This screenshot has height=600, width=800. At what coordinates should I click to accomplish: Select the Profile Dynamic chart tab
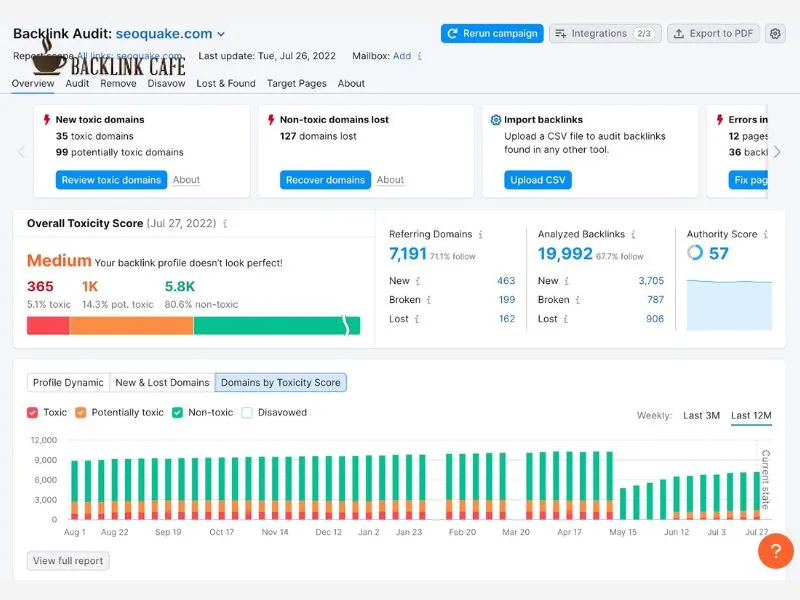[68, 383]
